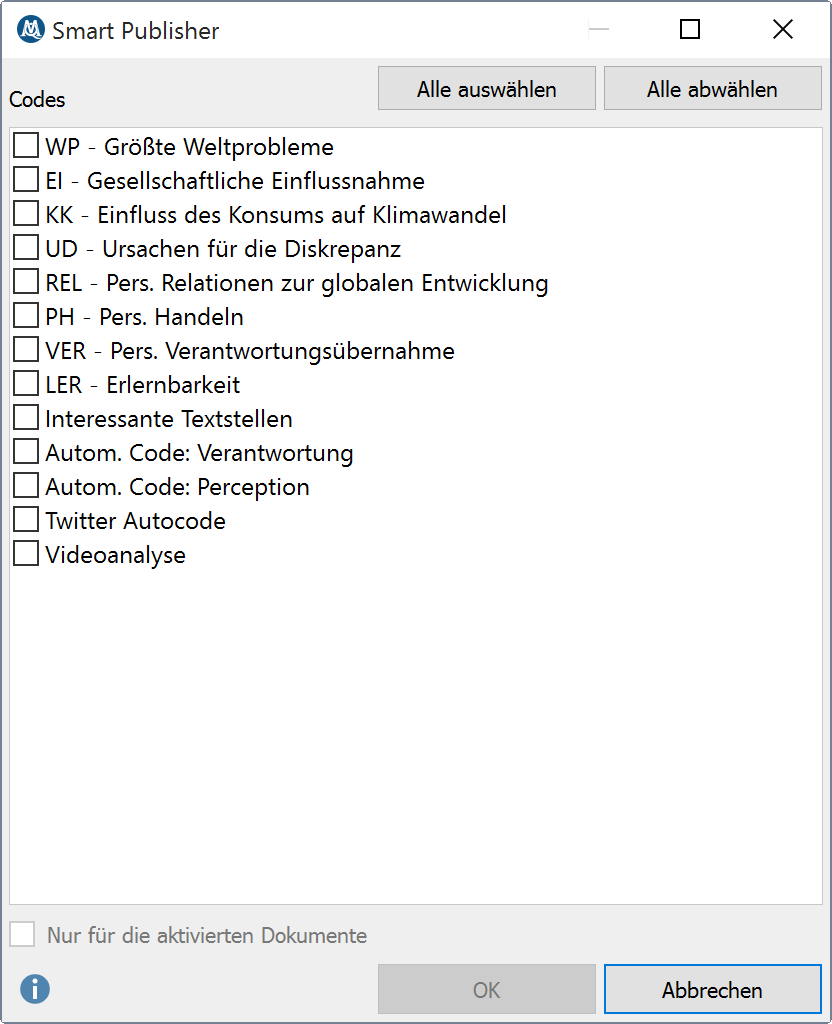This screenshot has height=1024, width=832.
Task: Select the Autom. Code: Verantwortung checkbox
Action: point(26,451)
